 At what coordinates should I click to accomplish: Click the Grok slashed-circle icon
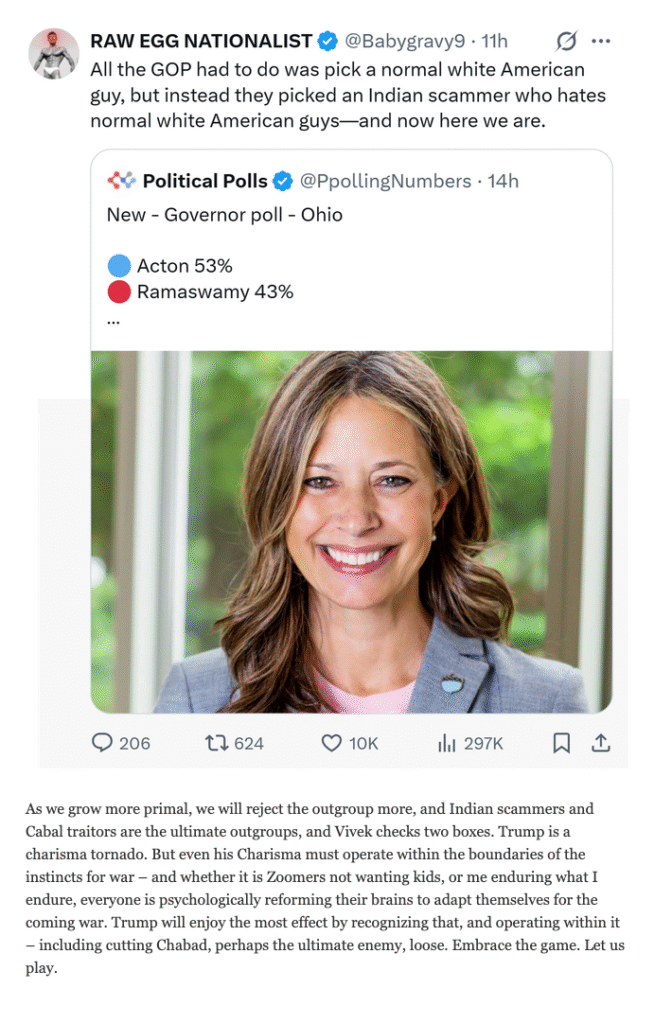pos(566,41)
